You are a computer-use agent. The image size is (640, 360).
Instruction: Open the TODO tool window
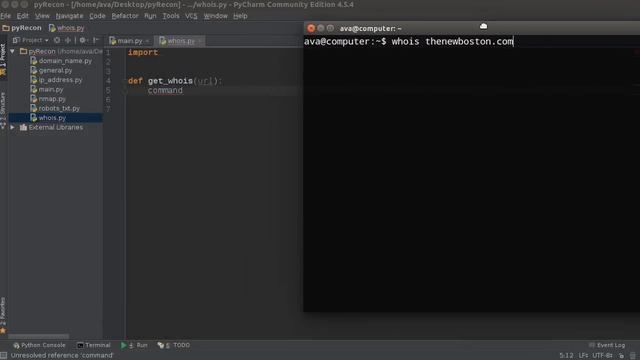pyautogui.click(x=174, y=345)
